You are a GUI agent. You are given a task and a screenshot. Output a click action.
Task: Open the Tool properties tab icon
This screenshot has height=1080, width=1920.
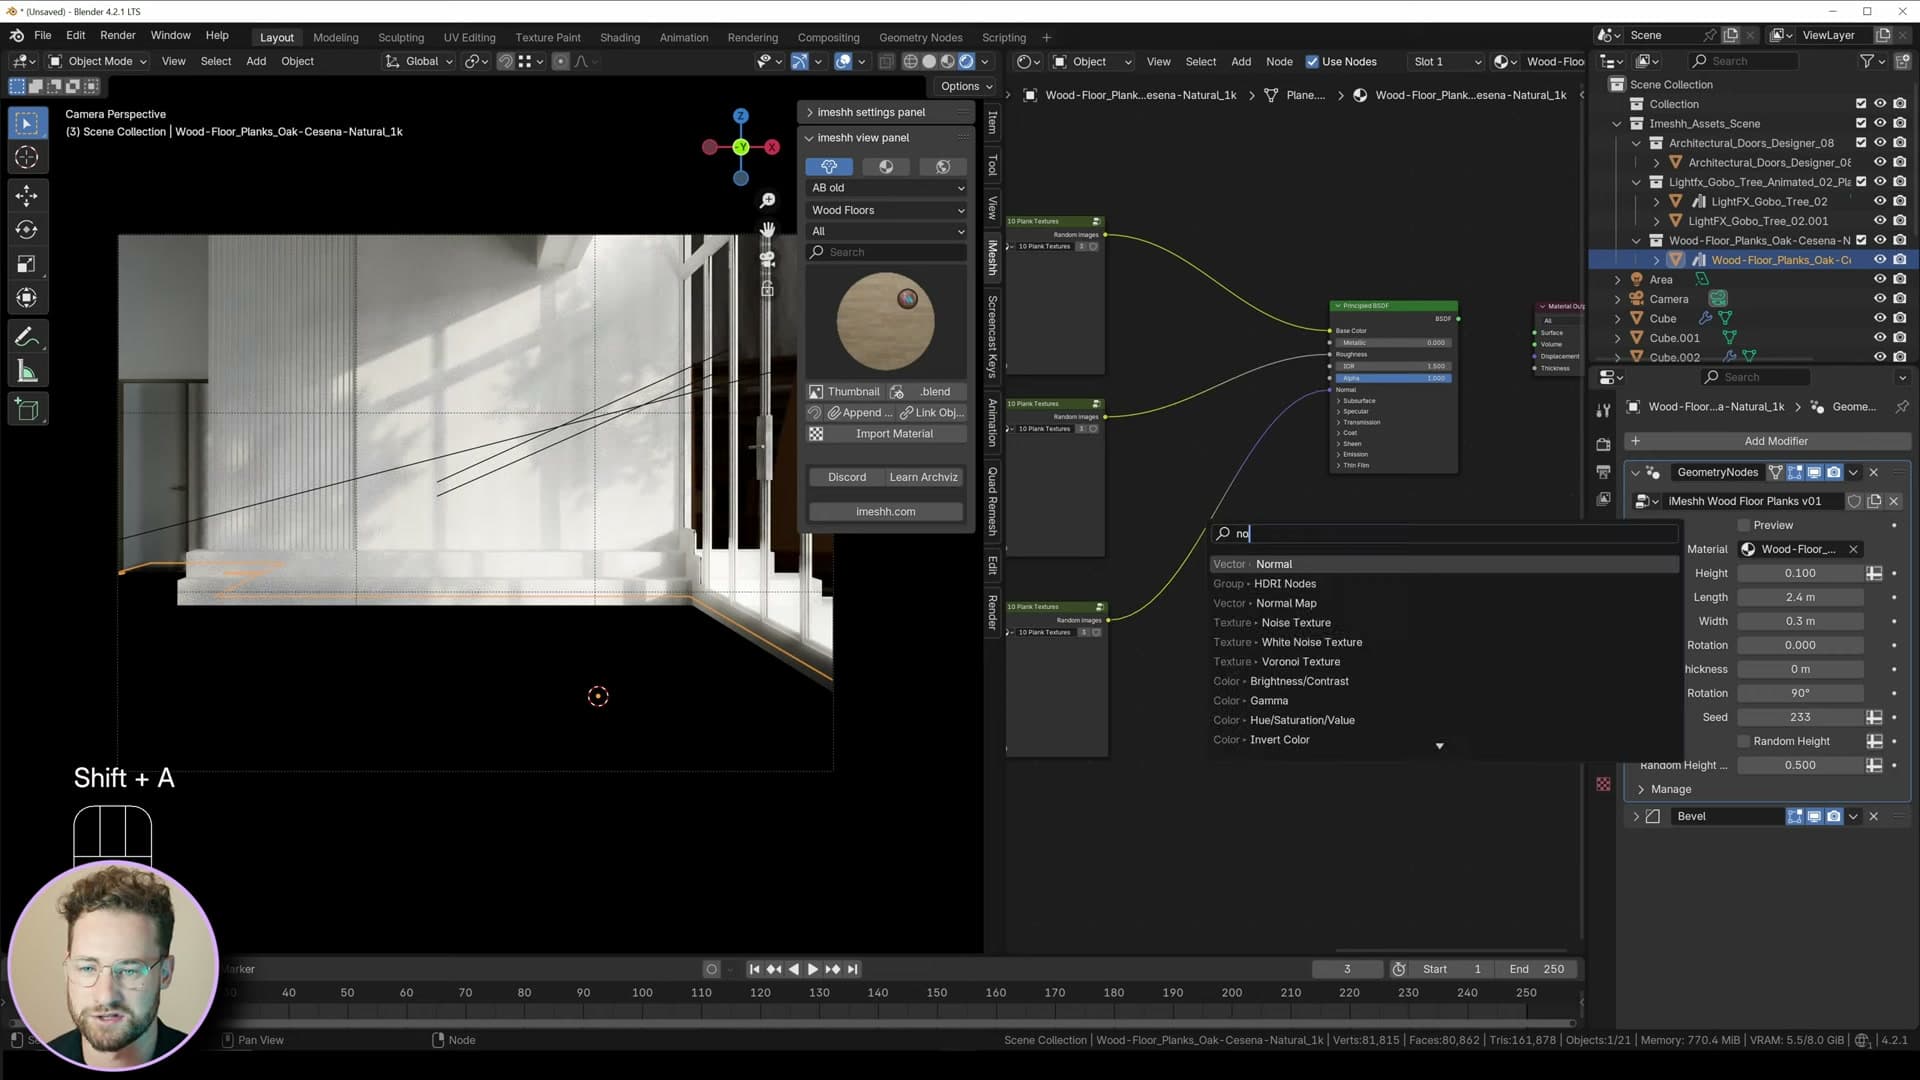click(x=1603, y=410)
